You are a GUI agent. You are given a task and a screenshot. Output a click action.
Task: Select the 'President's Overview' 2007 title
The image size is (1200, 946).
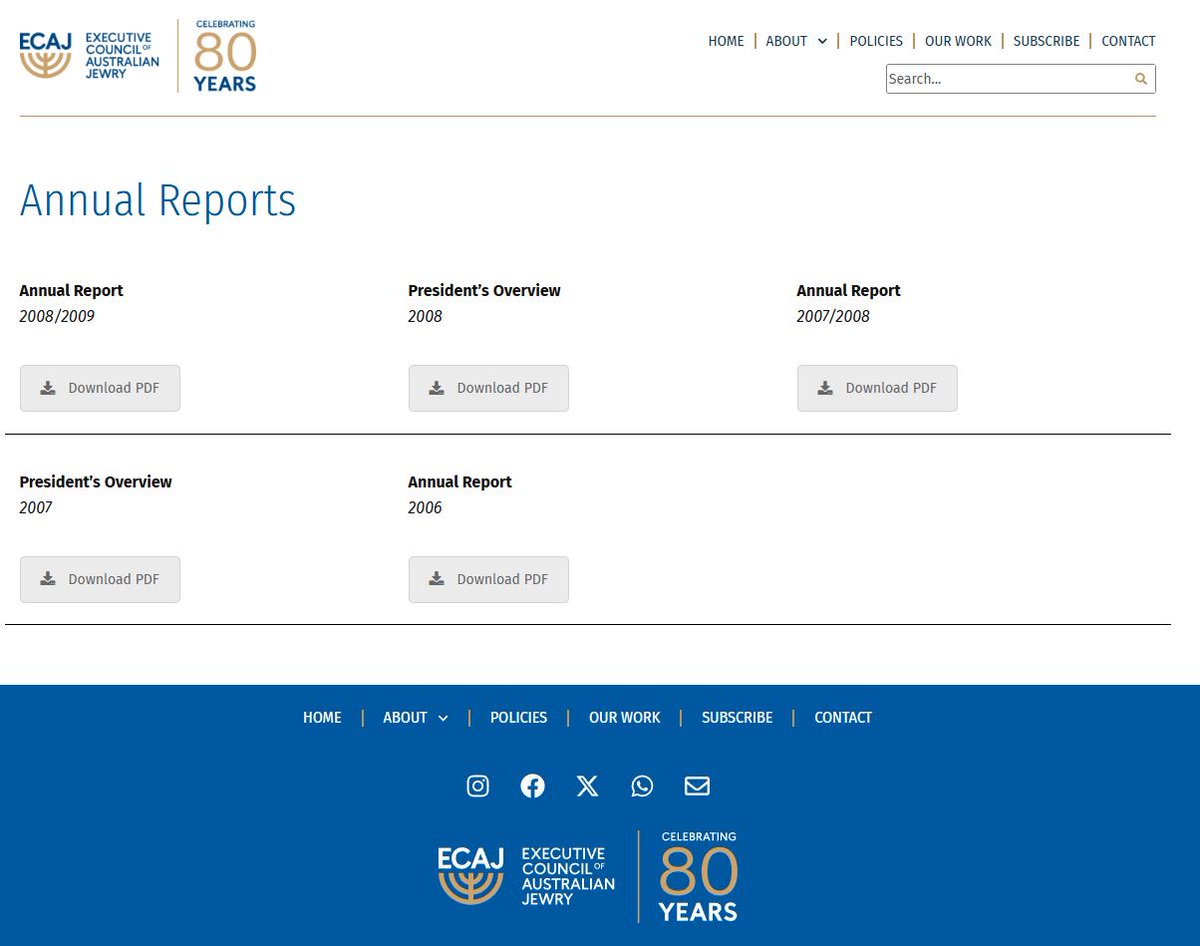(x=96, y=481)
